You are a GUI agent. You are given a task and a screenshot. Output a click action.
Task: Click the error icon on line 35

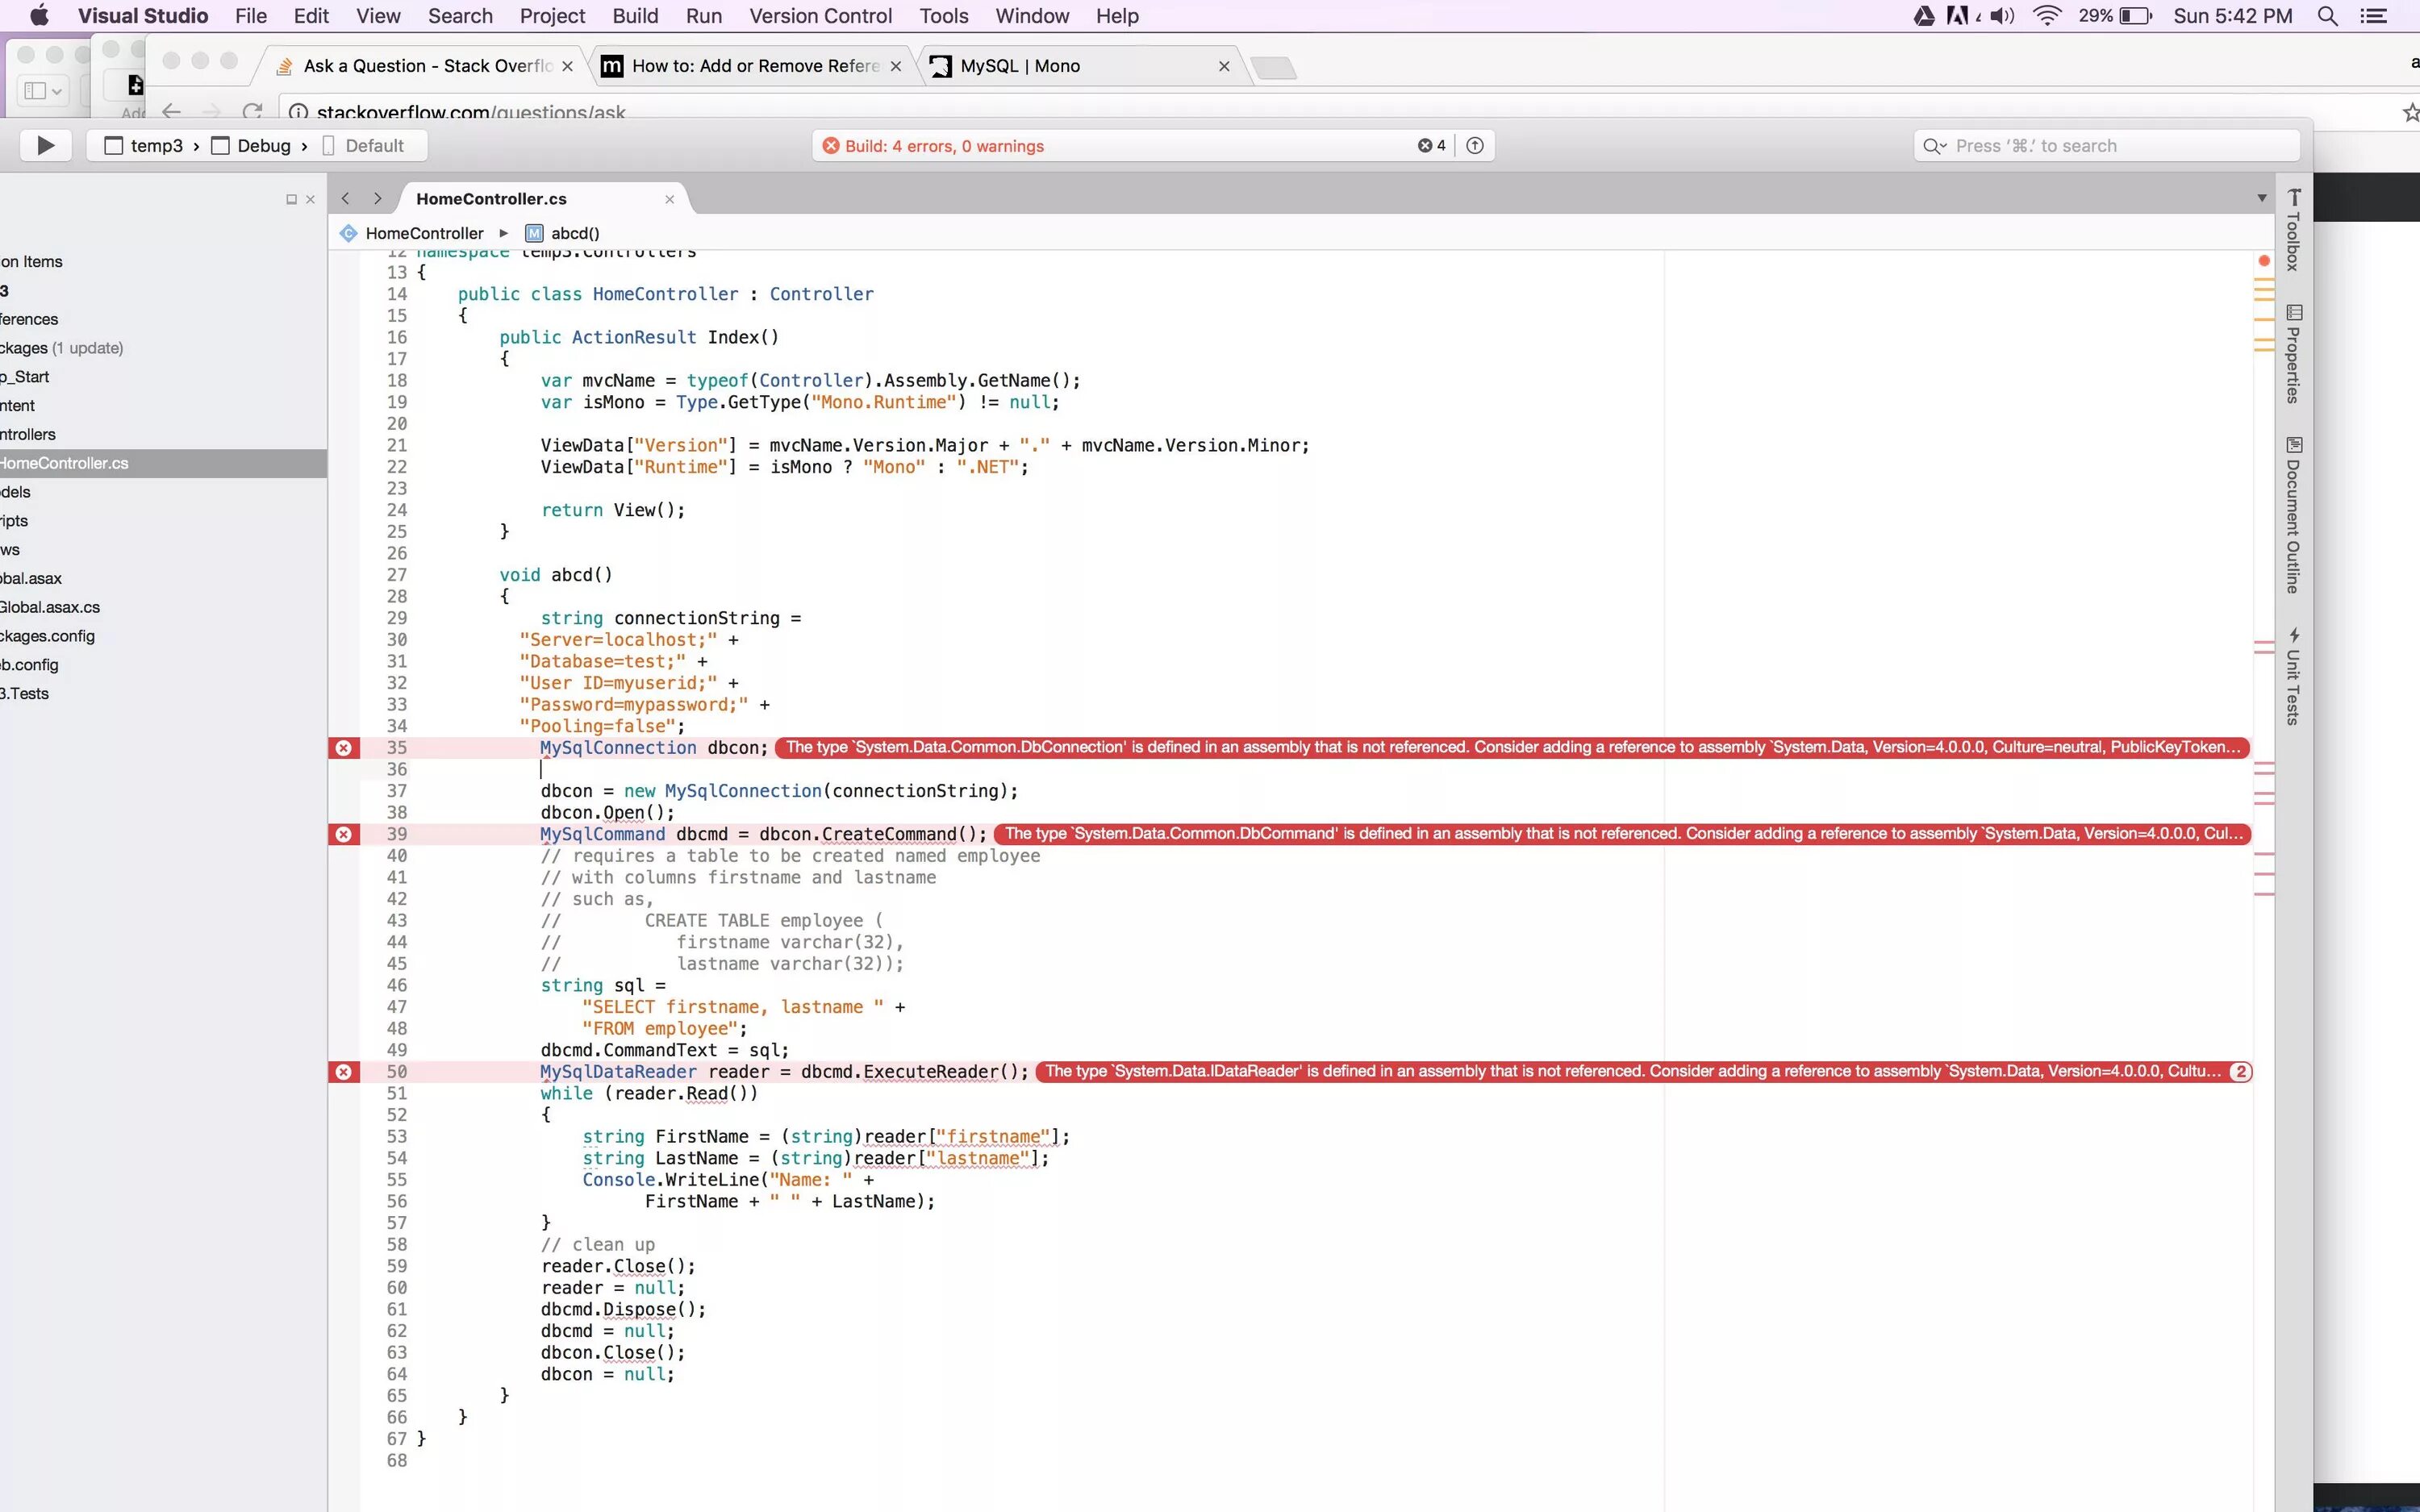343,747
